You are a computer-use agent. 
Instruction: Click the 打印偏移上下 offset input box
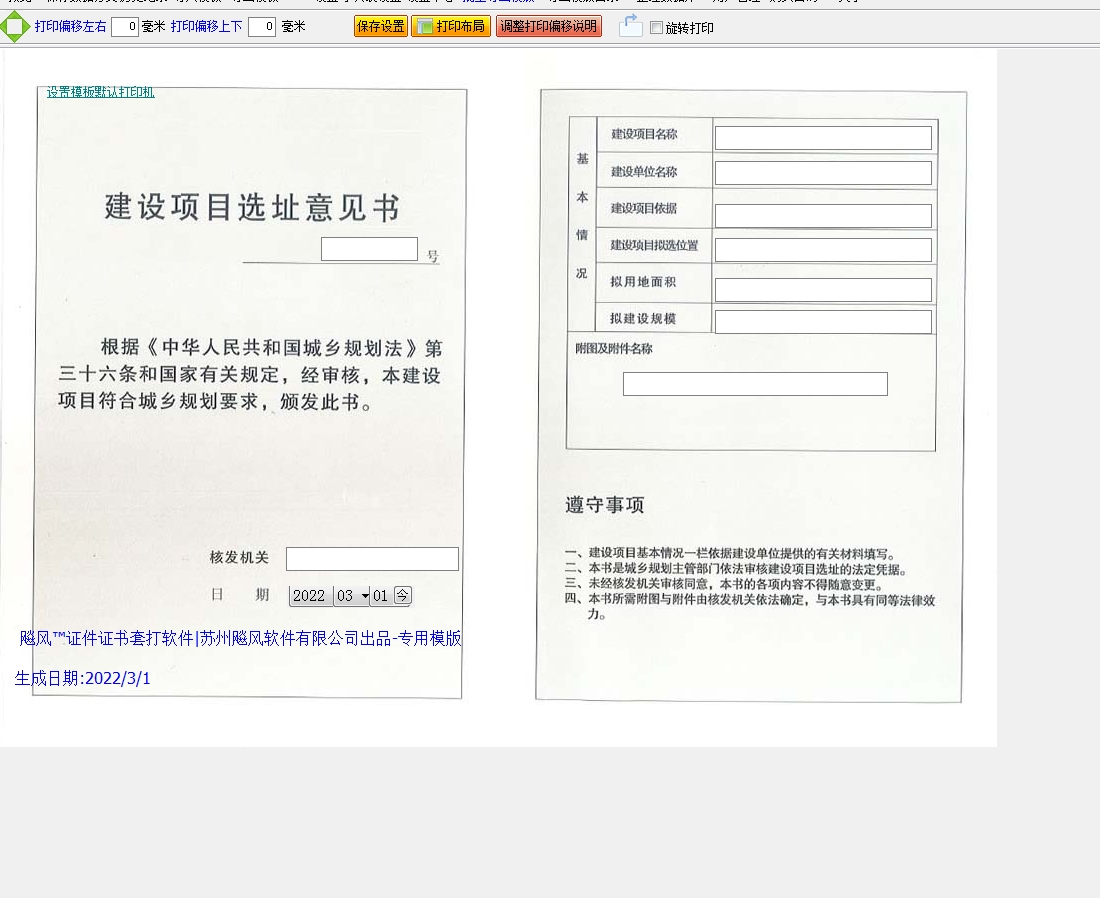pyautogui.click(x=261, y=27)
